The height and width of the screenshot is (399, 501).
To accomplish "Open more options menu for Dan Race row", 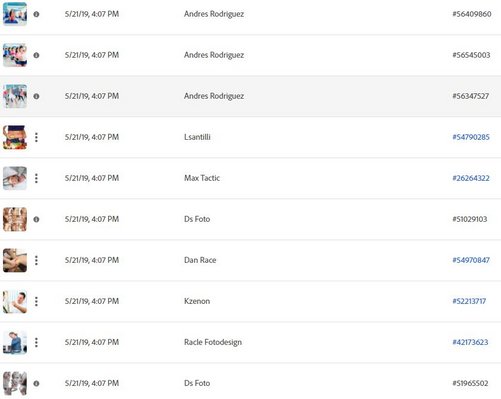I will (x=36, y=260).
